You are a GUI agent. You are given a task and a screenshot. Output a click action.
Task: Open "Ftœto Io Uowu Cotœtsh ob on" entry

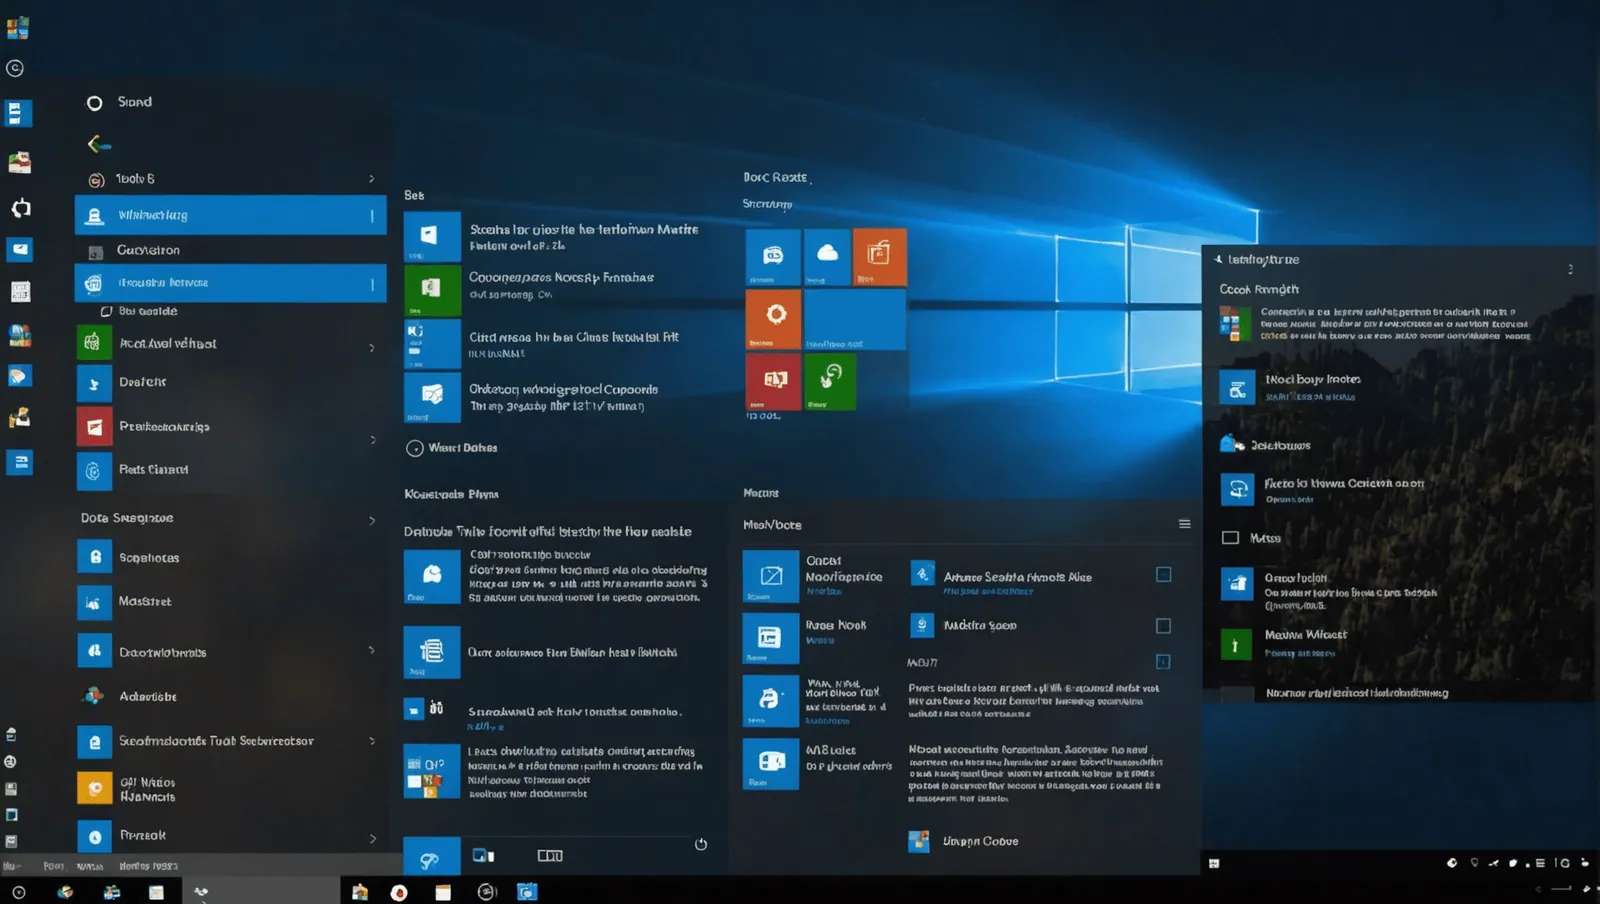pyautogui.click(x=1343, y=484)
